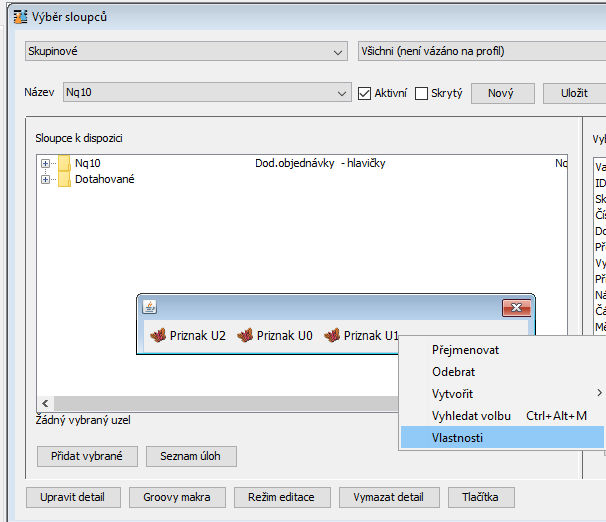The image size is (606, 522).
Task: Click the Priznak U1 butterfly icon
Action: tap(332, 336)
